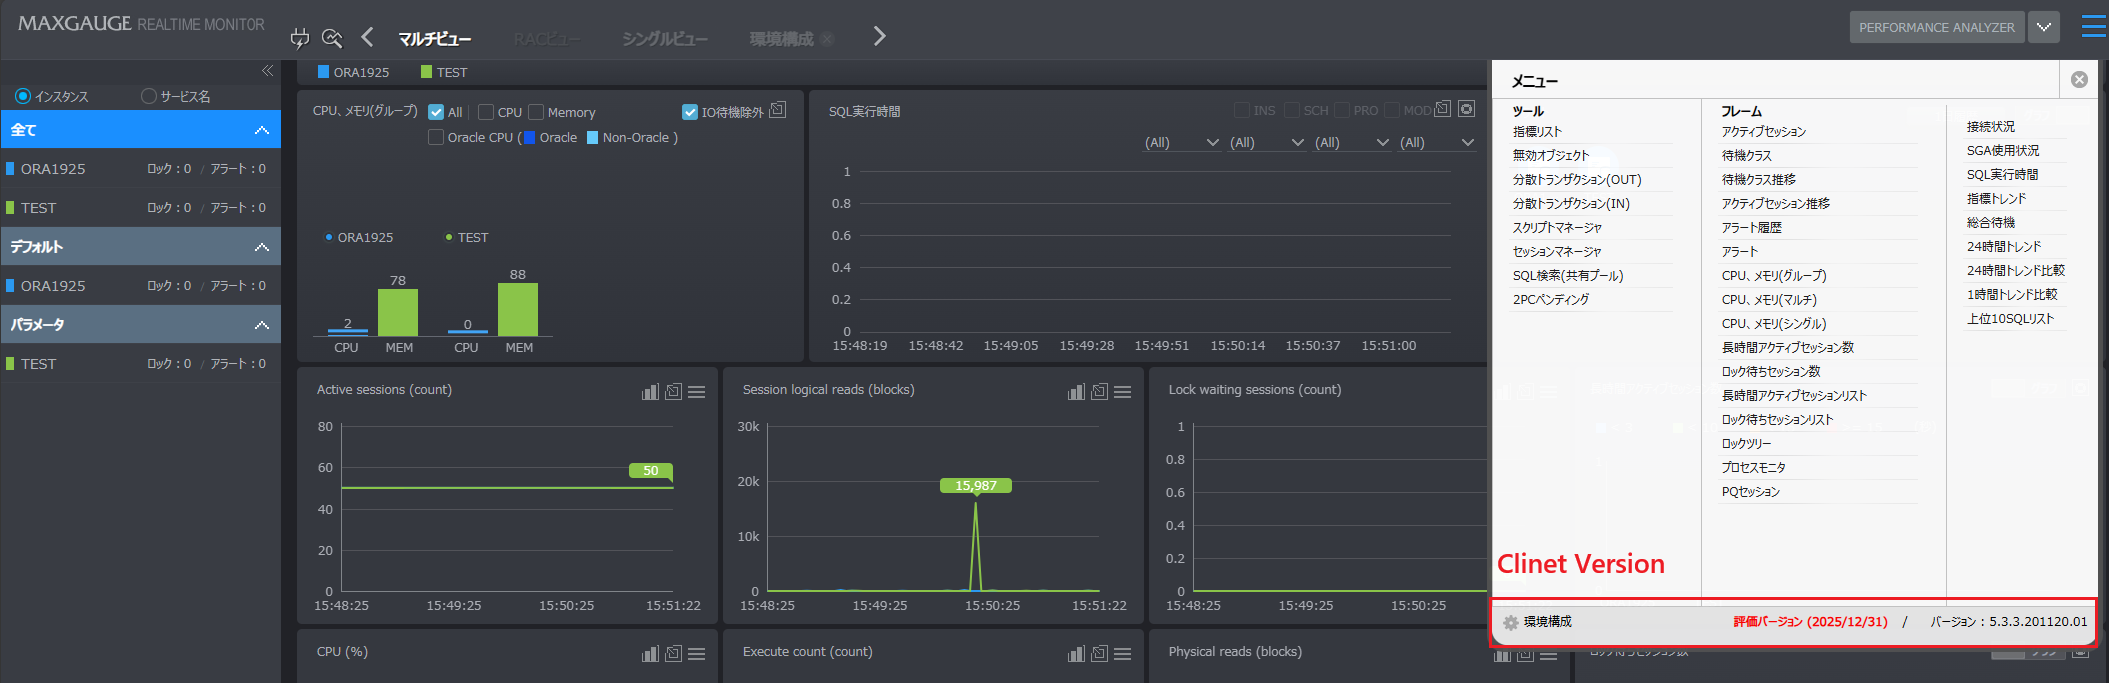Click the chart magnifier search icon
This screenshot has height=683, width=2109.
click(332, 38)
